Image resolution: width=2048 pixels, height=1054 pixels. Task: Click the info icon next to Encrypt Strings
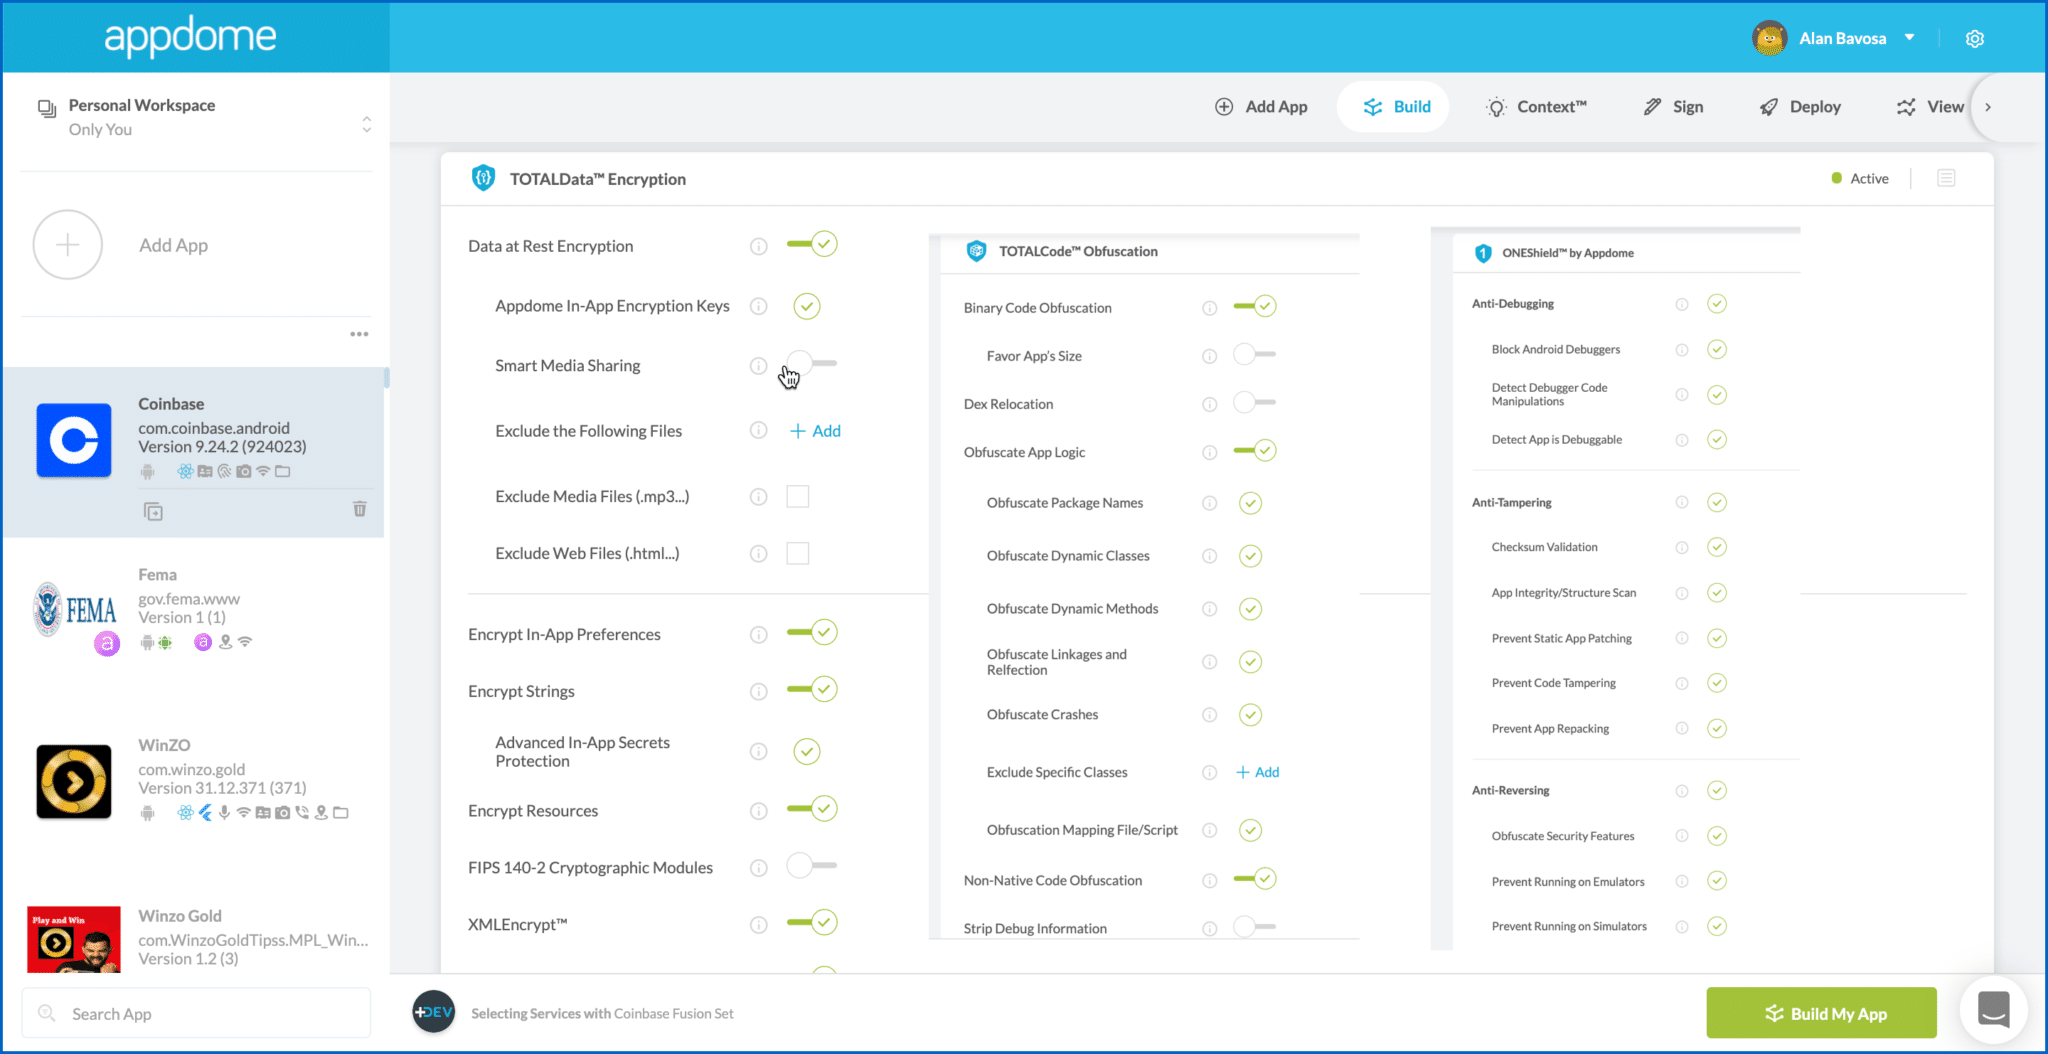click(x=758, y=689)
